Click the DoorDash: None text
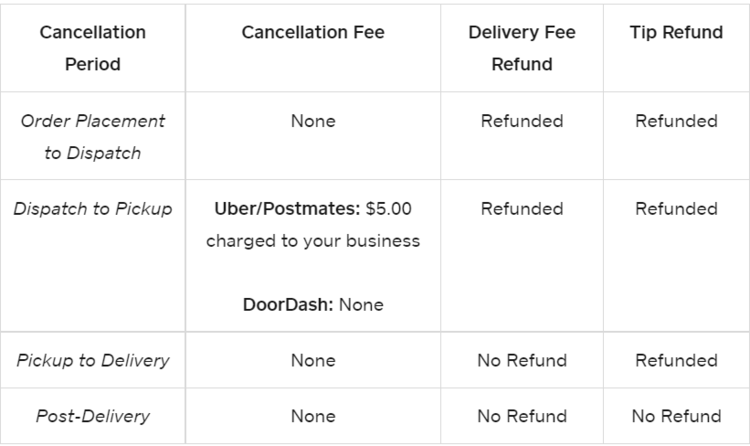The image size is (750, 446). click(313, 304)
